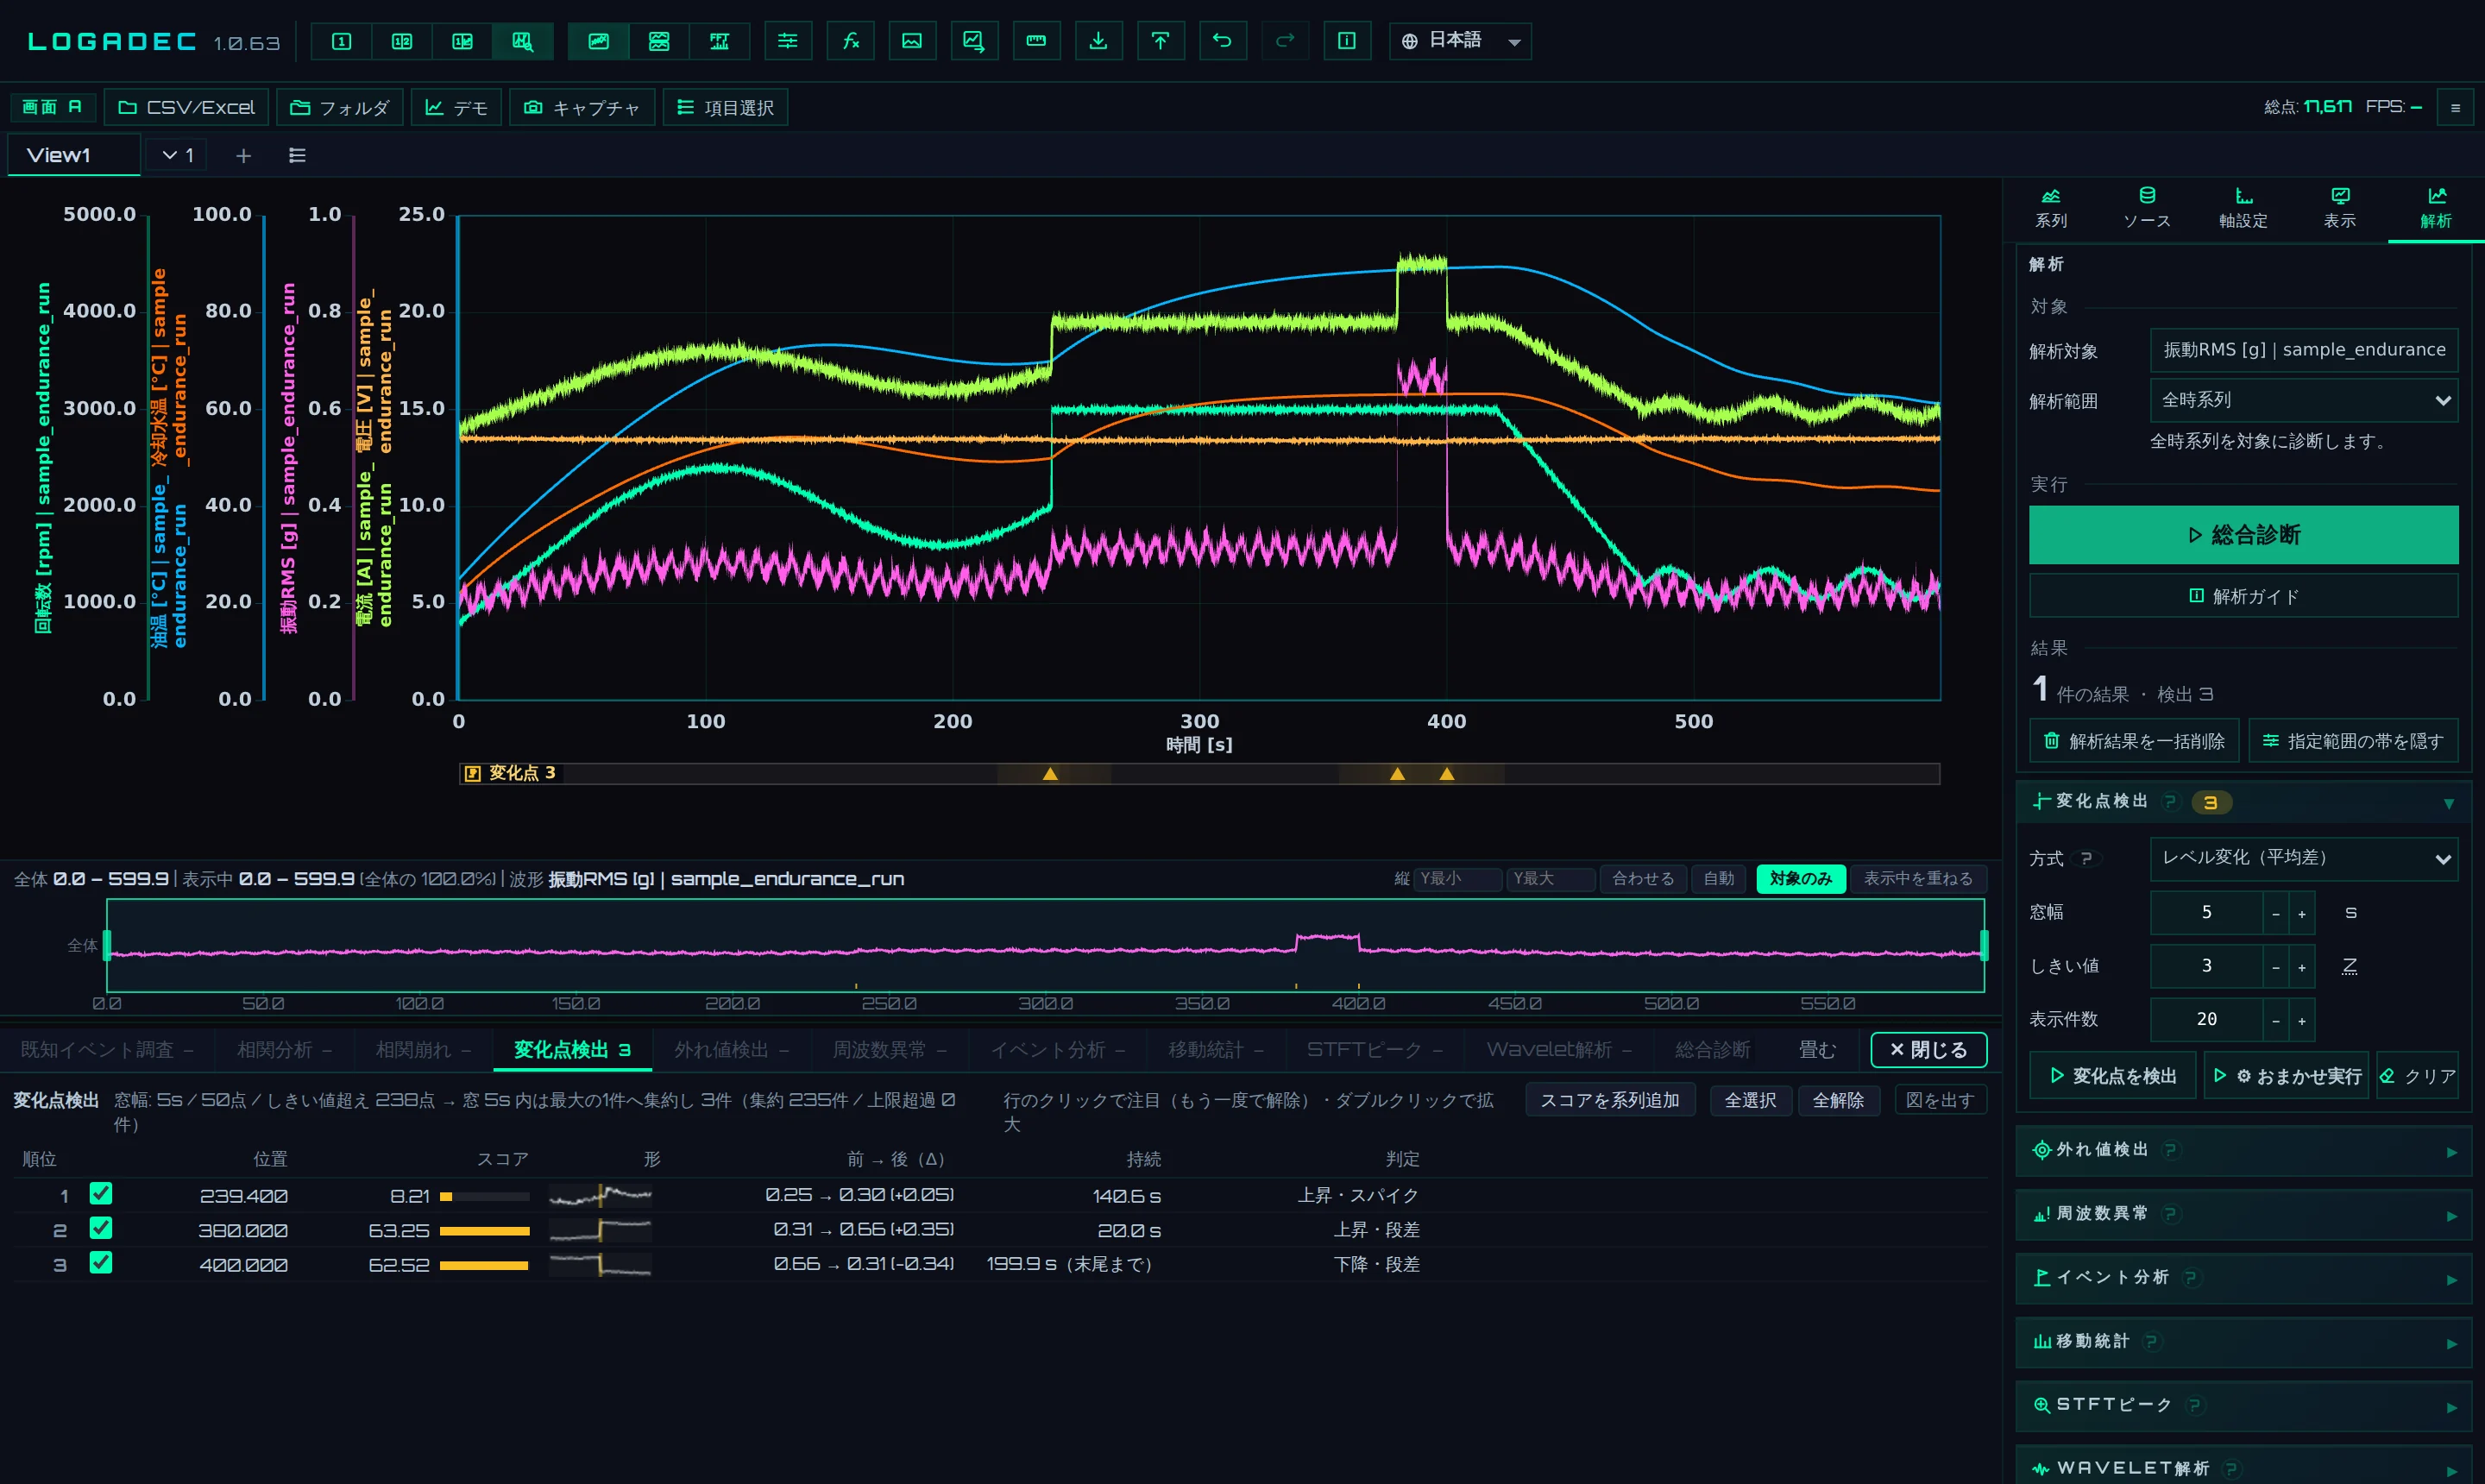Click the analysis search layout icon
Image resolution: width=2485 pixels, height=1484 pixels.
523,41
